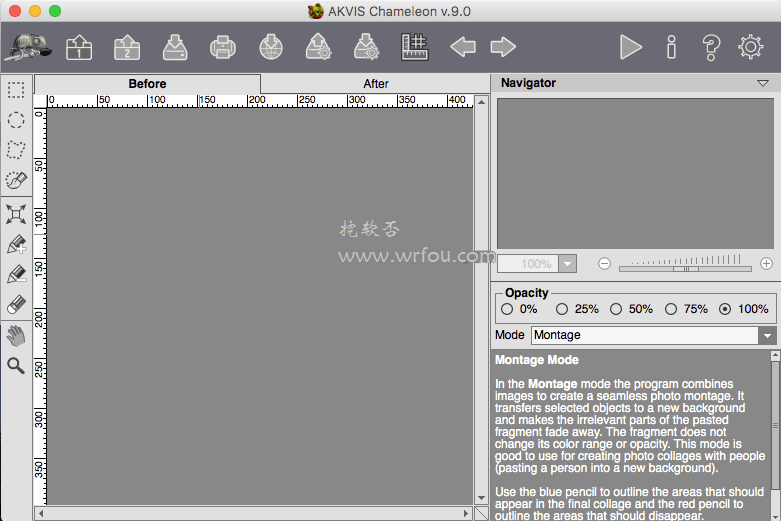This screenshot has width=781, height=521.
Task: Undo with the left arrow icon
Action: pos(463,47)
